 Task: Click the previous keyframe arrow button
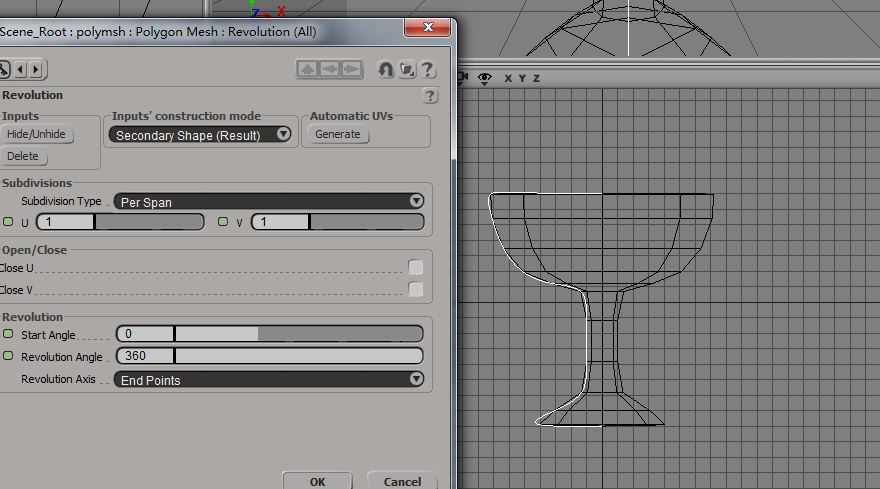pyautogui.click(x=22, y=69)
